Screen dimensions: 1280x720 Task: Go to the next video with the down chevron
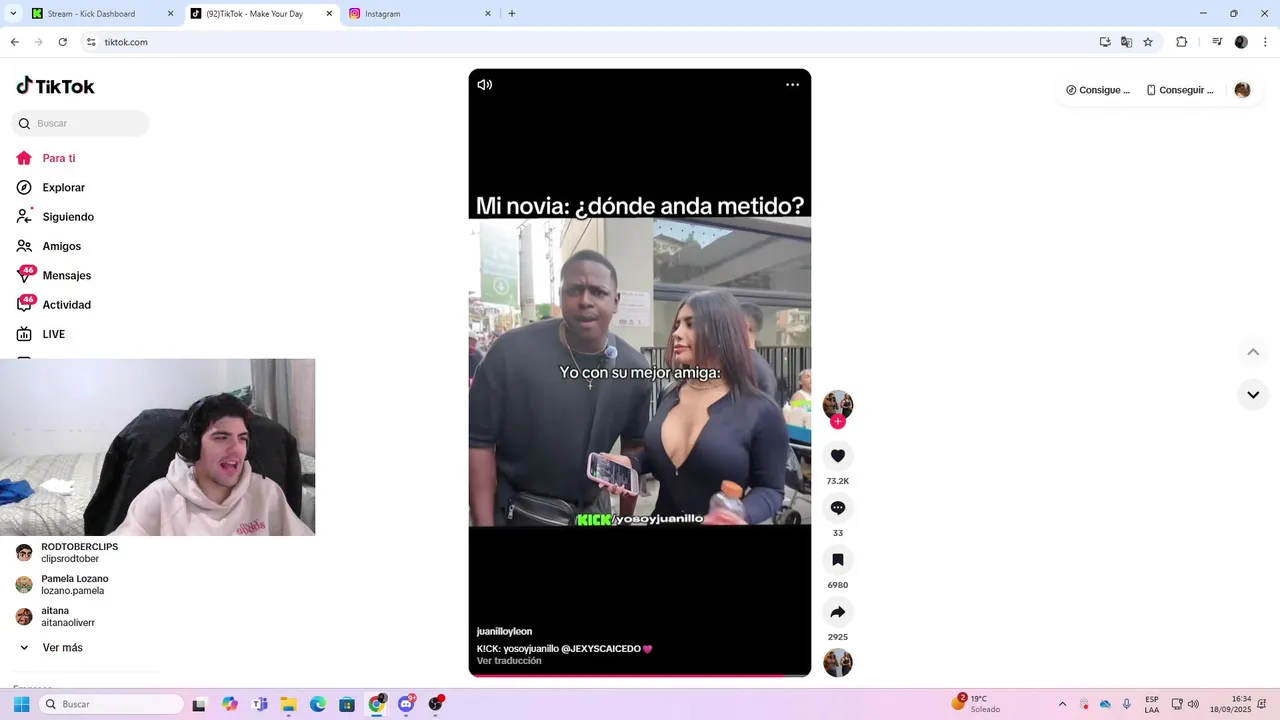pos(1253,395)
